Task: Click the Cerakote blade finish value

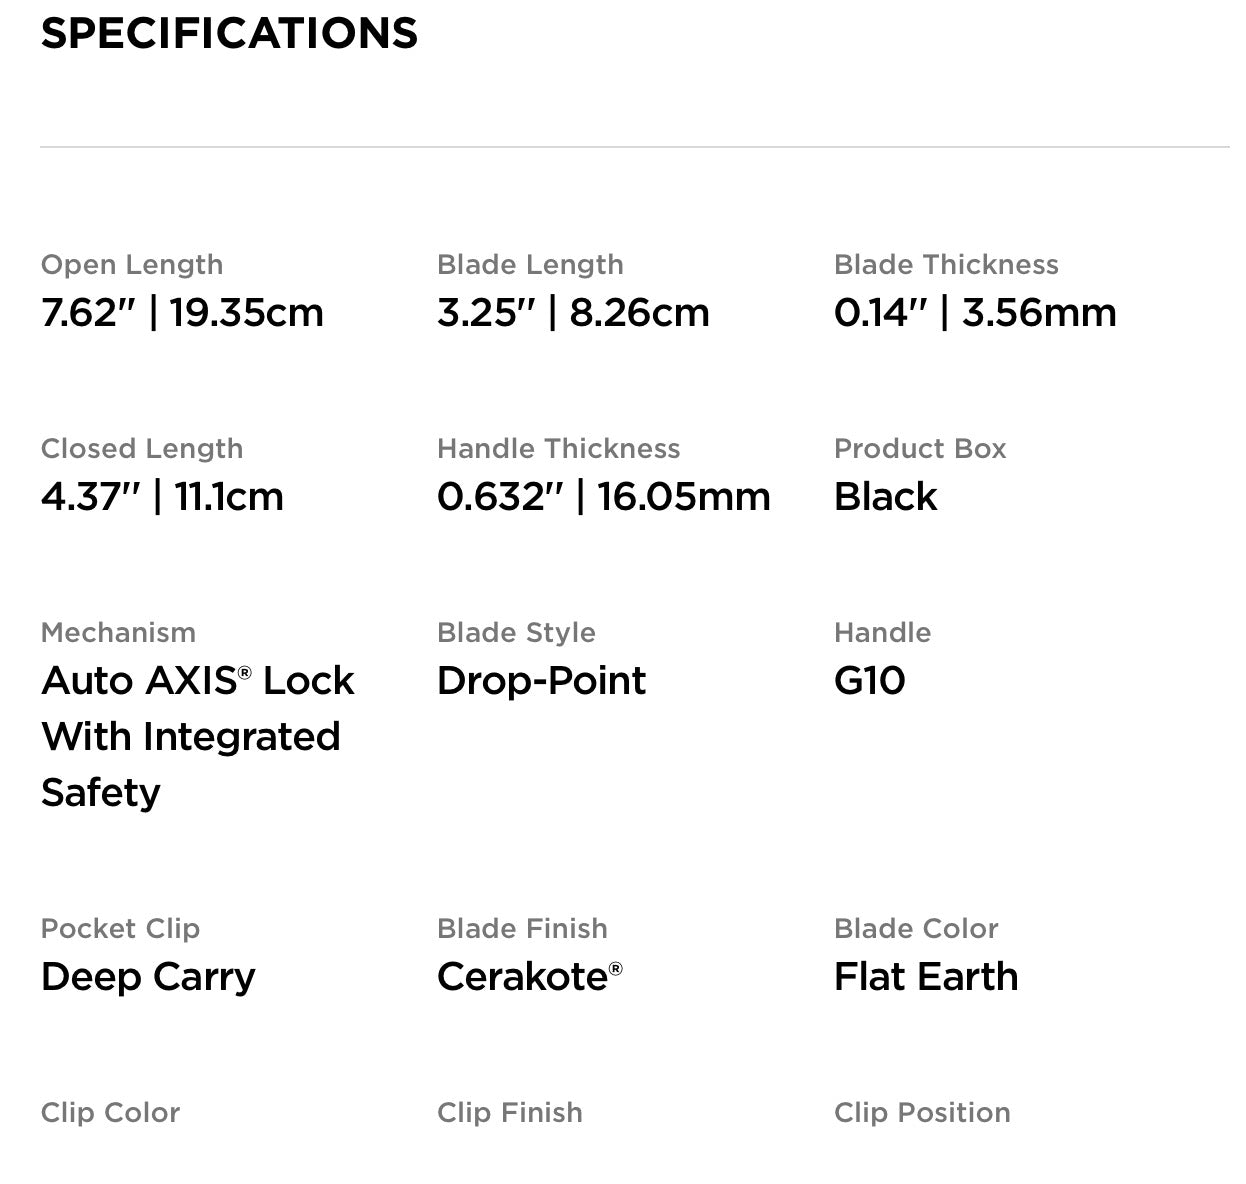Action: [x=529, y=977]
